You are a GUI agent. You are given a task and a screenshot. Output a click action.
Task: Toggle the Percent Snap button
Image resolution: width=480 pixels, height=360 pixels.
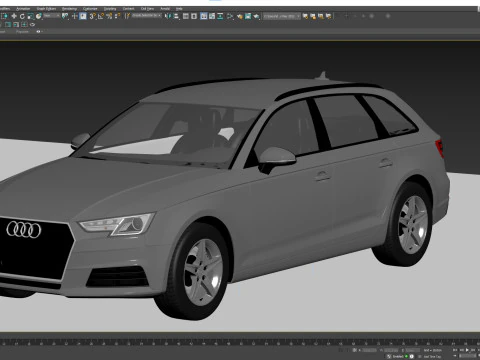point(109,16)
